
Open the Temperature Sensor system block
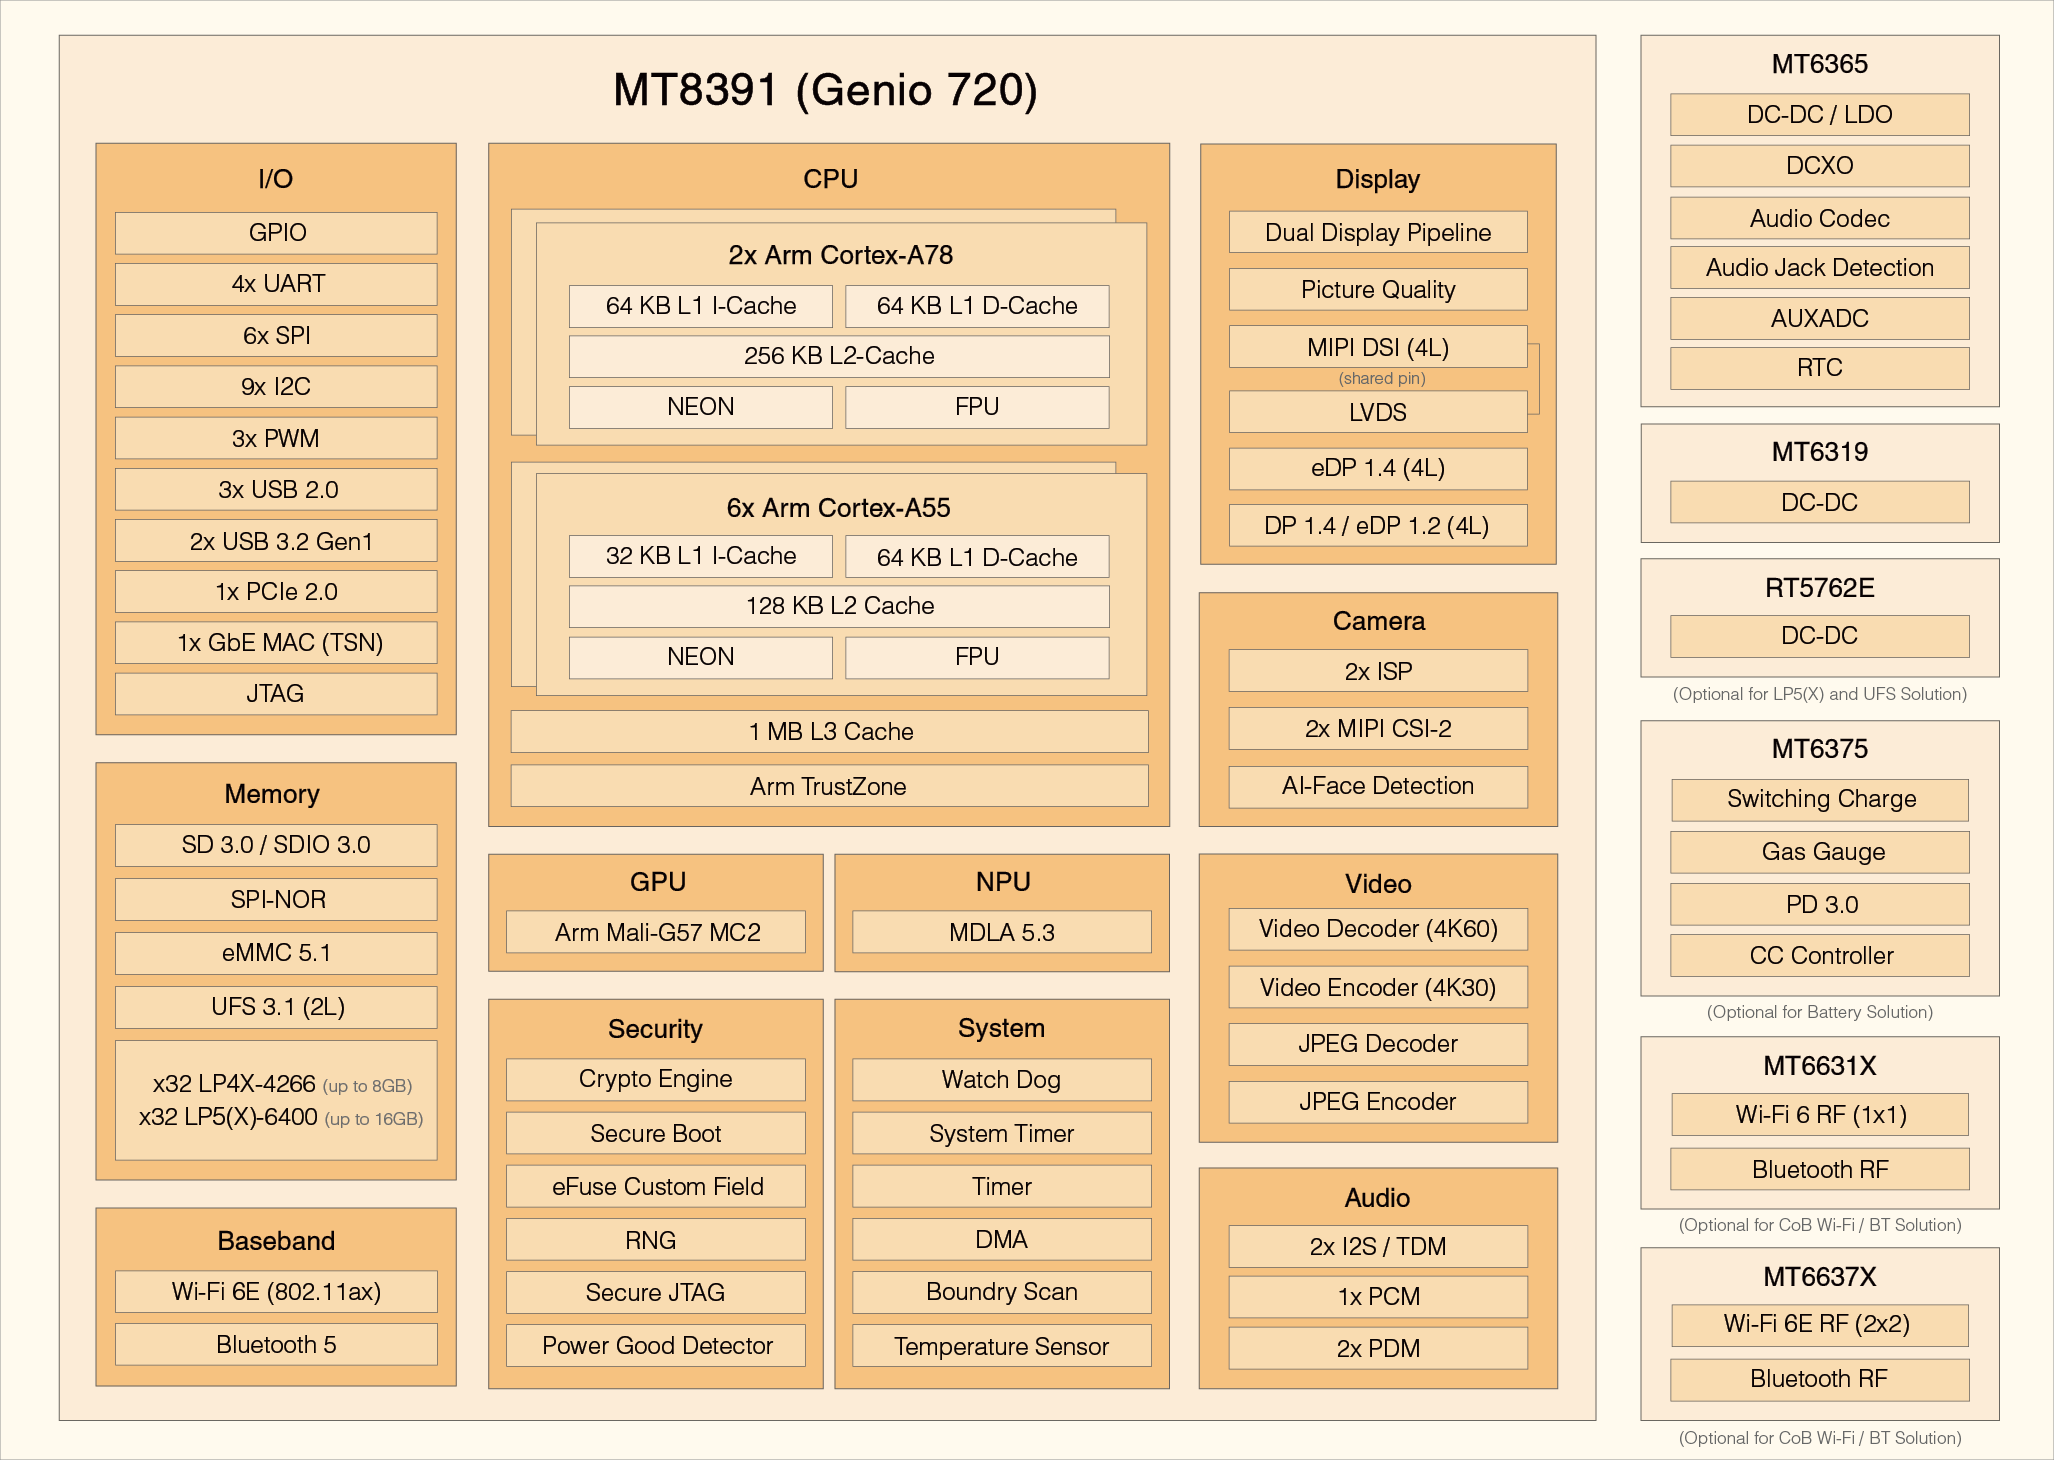pos(1001,1346)
